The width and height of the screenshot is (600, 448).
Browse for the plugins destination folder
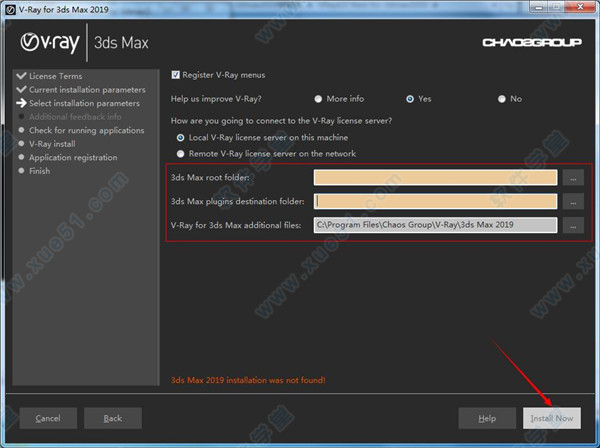click(x=573, y=201)
